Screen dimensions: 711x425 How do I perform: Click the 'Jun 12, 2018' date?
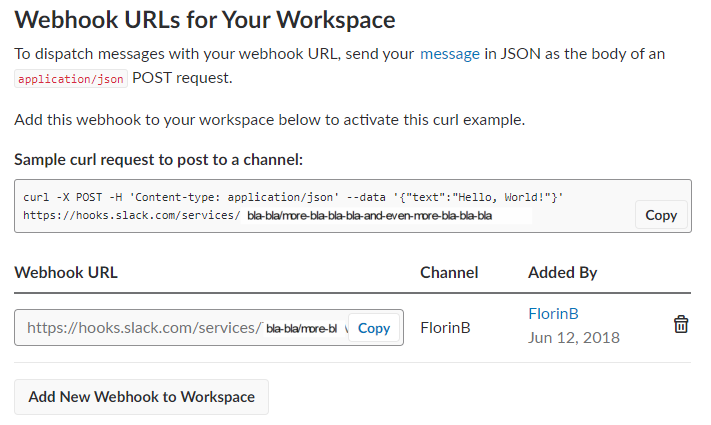574,337
